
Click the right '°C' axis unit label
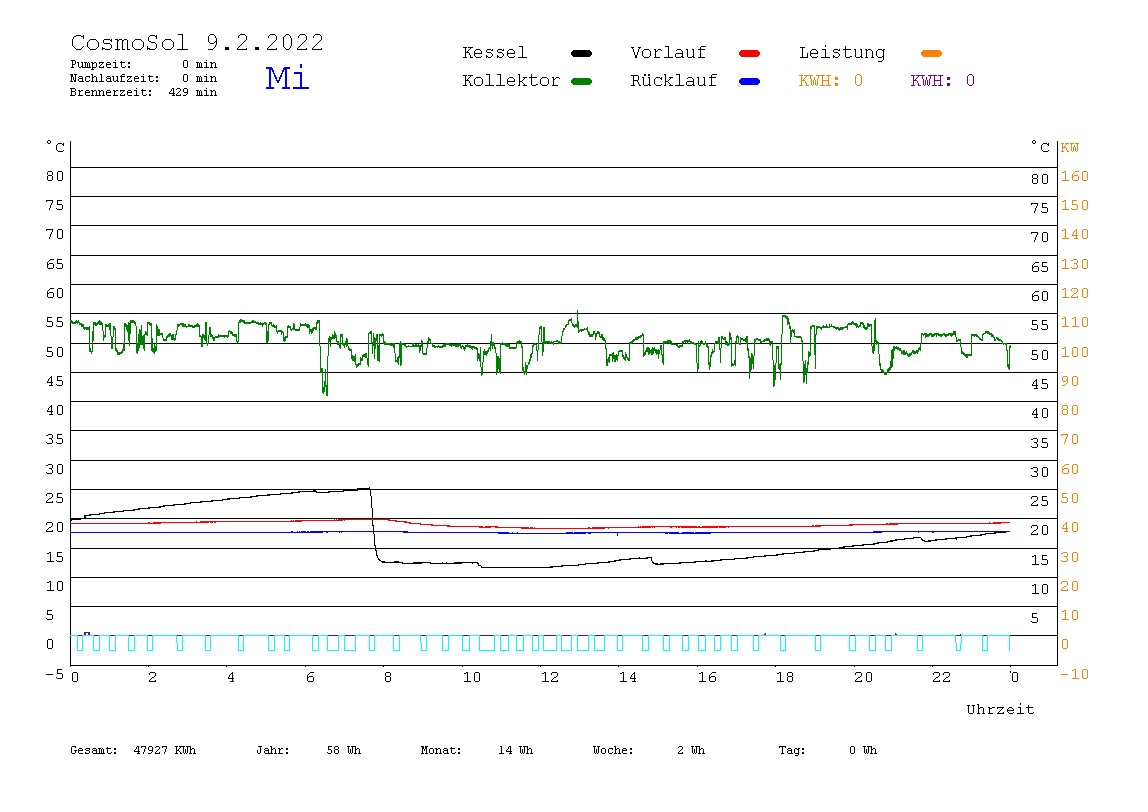pyautogui.click(x=1040, y=146)
